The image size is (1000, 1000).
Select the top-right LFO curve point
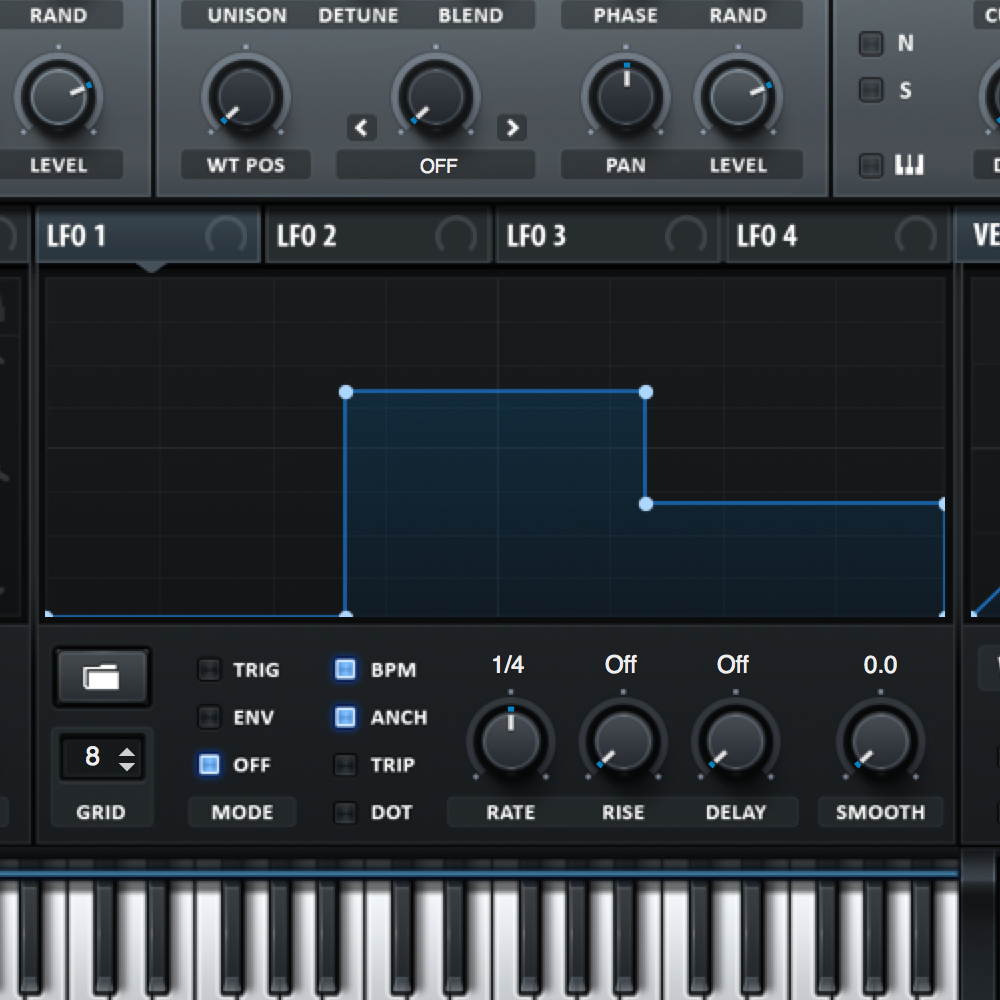pyautogui.click(x=645, y=392)
